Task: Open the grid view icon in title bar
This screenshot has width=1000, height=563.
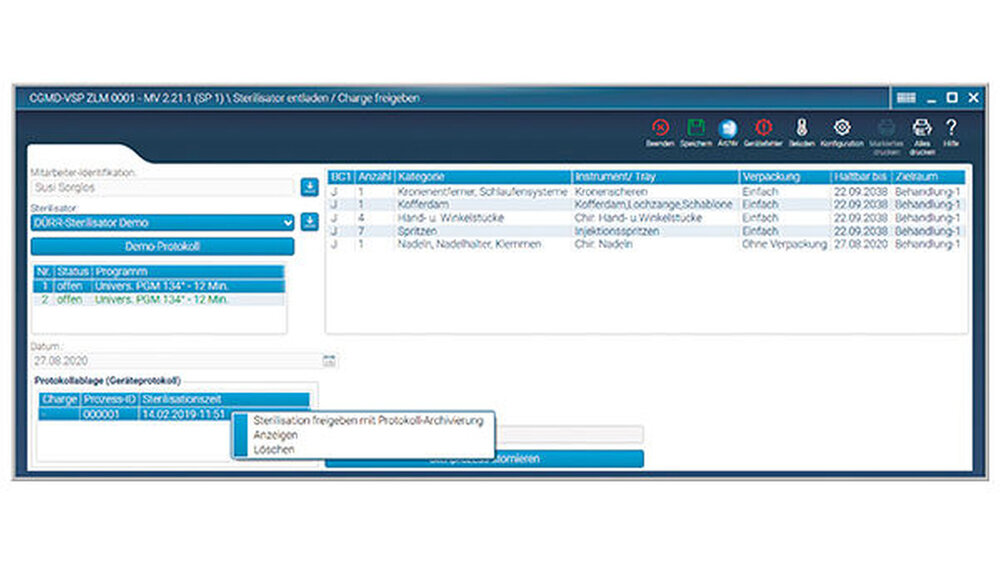Action: pos(906,98)
